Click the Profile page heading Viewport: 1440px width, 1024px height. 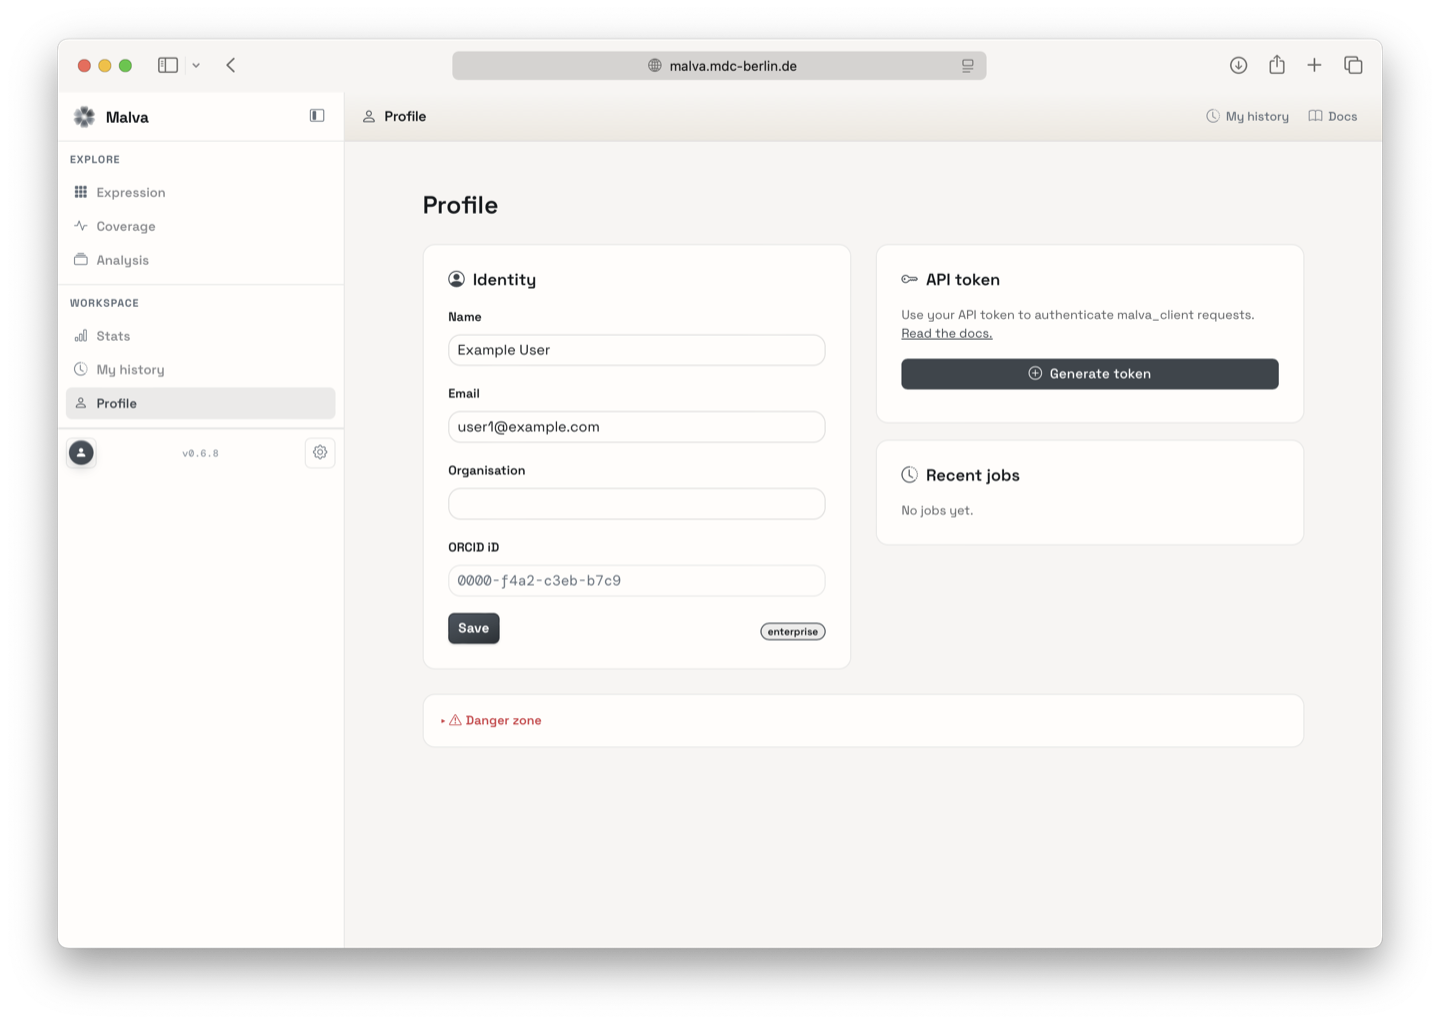(x=460, y=205)
